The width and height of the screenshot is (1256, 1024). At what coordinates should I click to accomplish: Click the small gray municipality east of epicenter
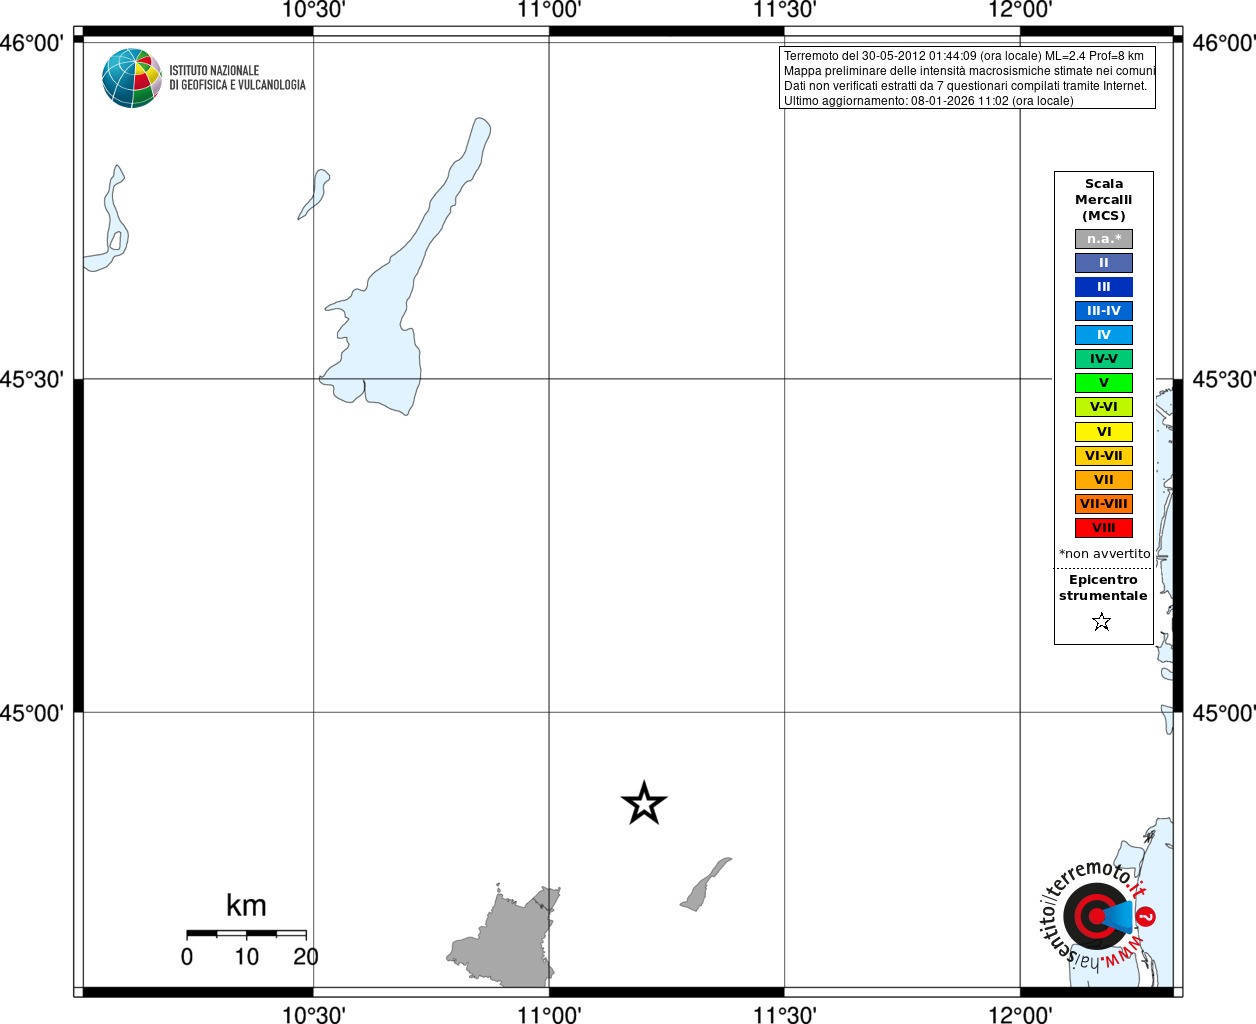point(704,886)
